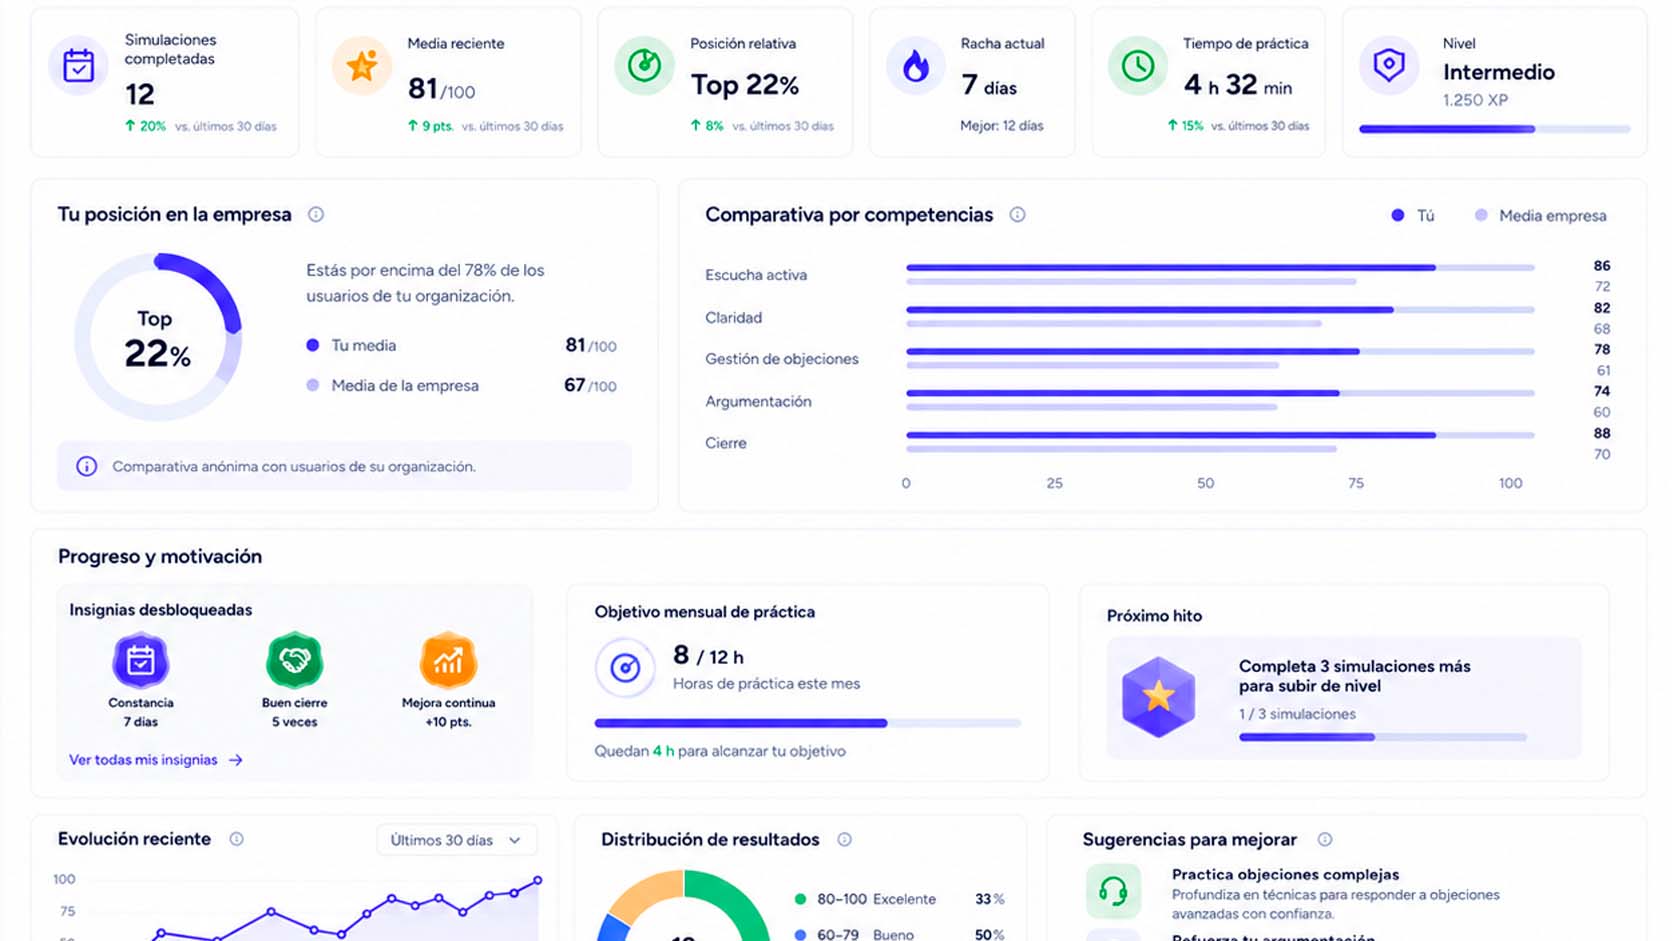Click the Tú legend dot in Comparativa
This screenshot has height=941, width=1672.
[1398, 215]
